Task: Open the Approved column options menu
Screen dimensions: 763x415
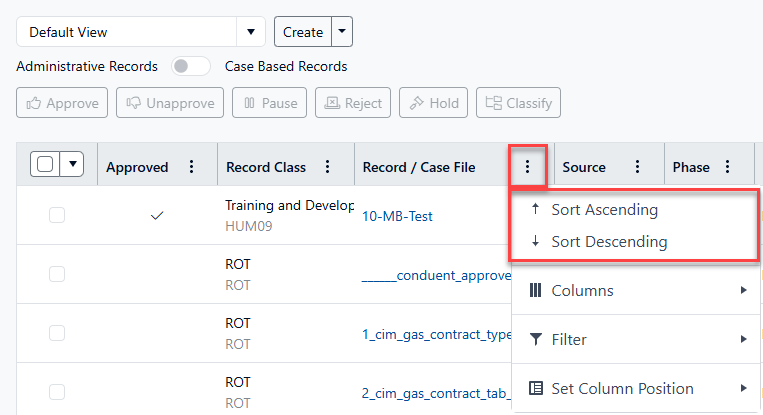Action: (x=192, y=167)
